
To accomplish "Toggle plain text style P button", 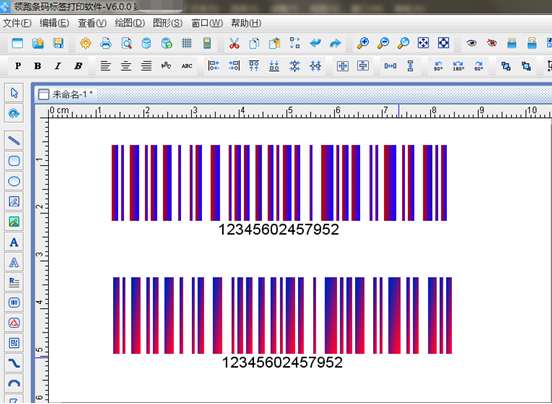I will tap(18, 66).
